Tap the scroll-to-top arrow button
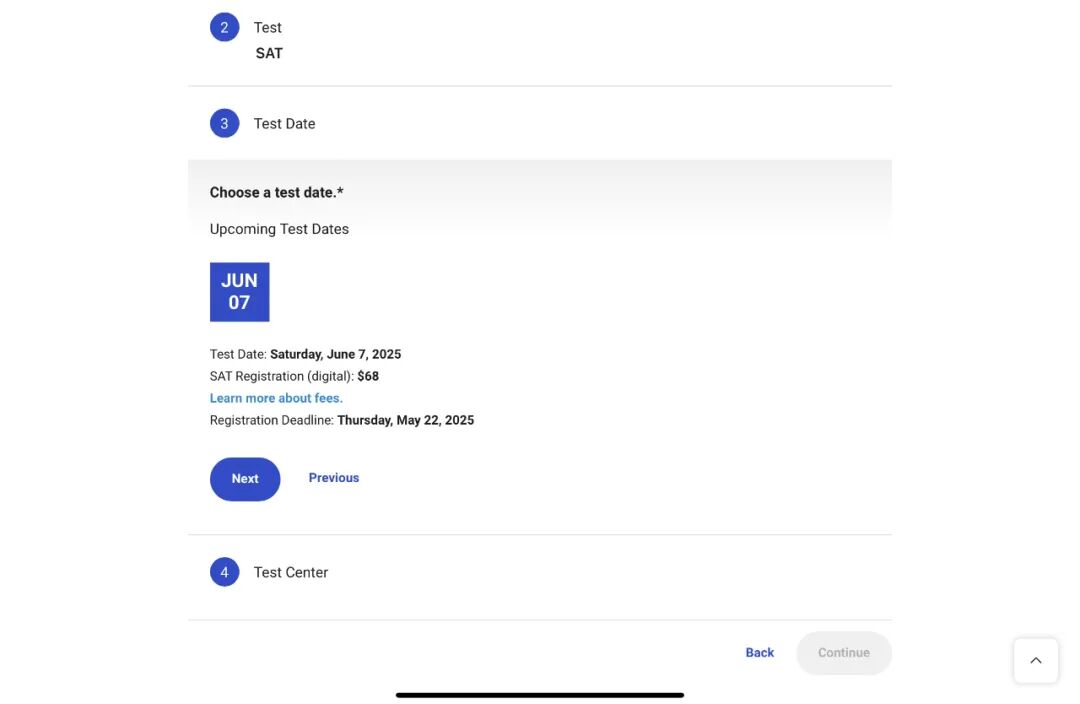Viewport: 1080px width, 704px height. (x=1036, y=660)
